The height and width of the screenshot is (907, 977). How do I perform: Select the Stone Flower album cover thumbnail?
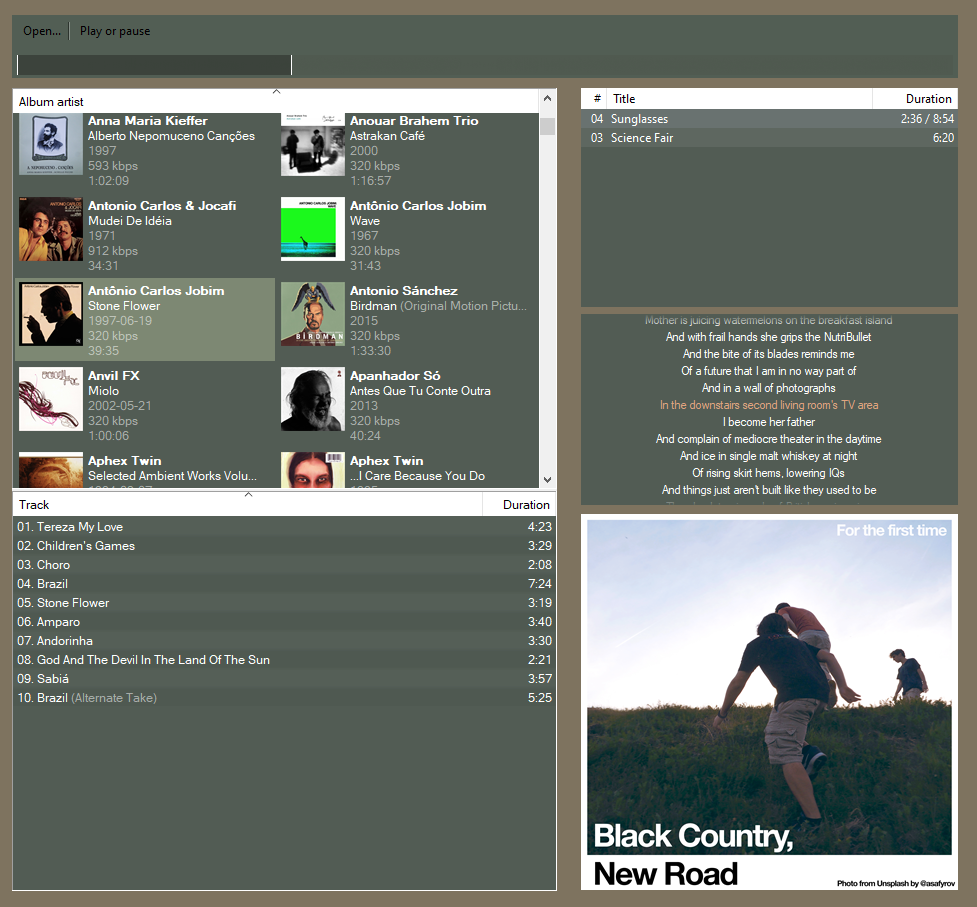(x=51, y=314)
